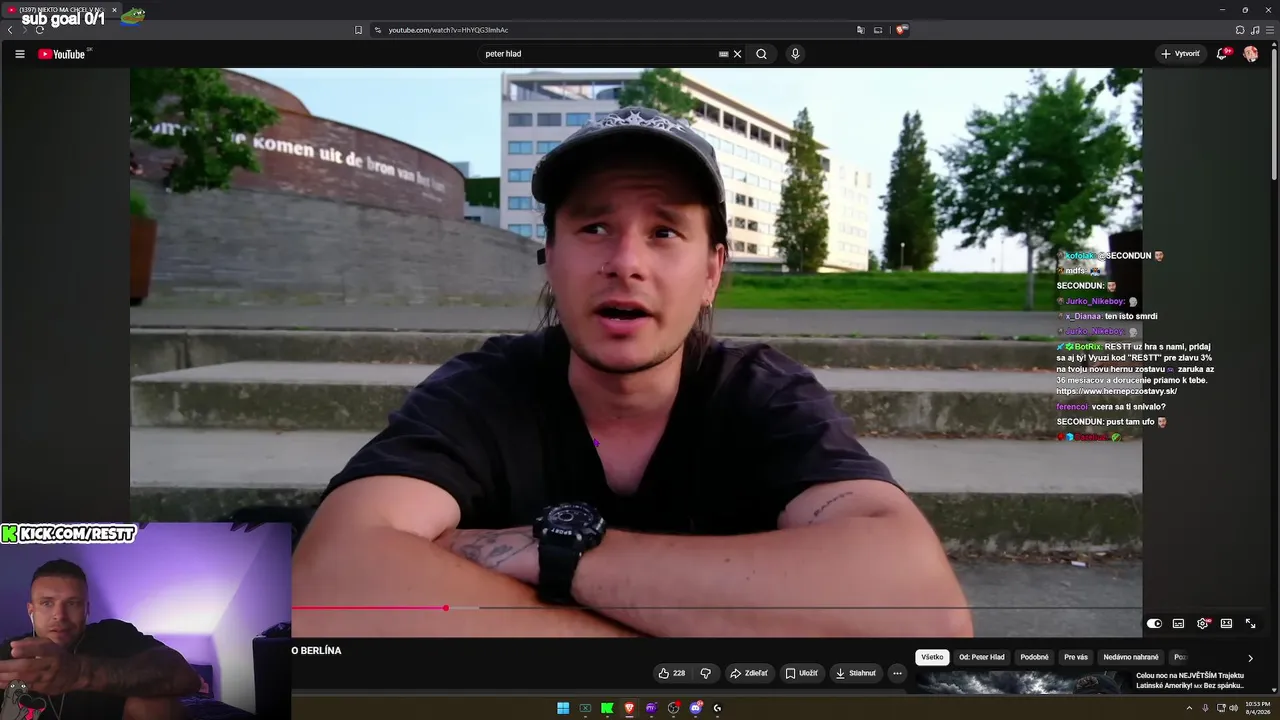Save the video with Uložiť

click(801, 673)
